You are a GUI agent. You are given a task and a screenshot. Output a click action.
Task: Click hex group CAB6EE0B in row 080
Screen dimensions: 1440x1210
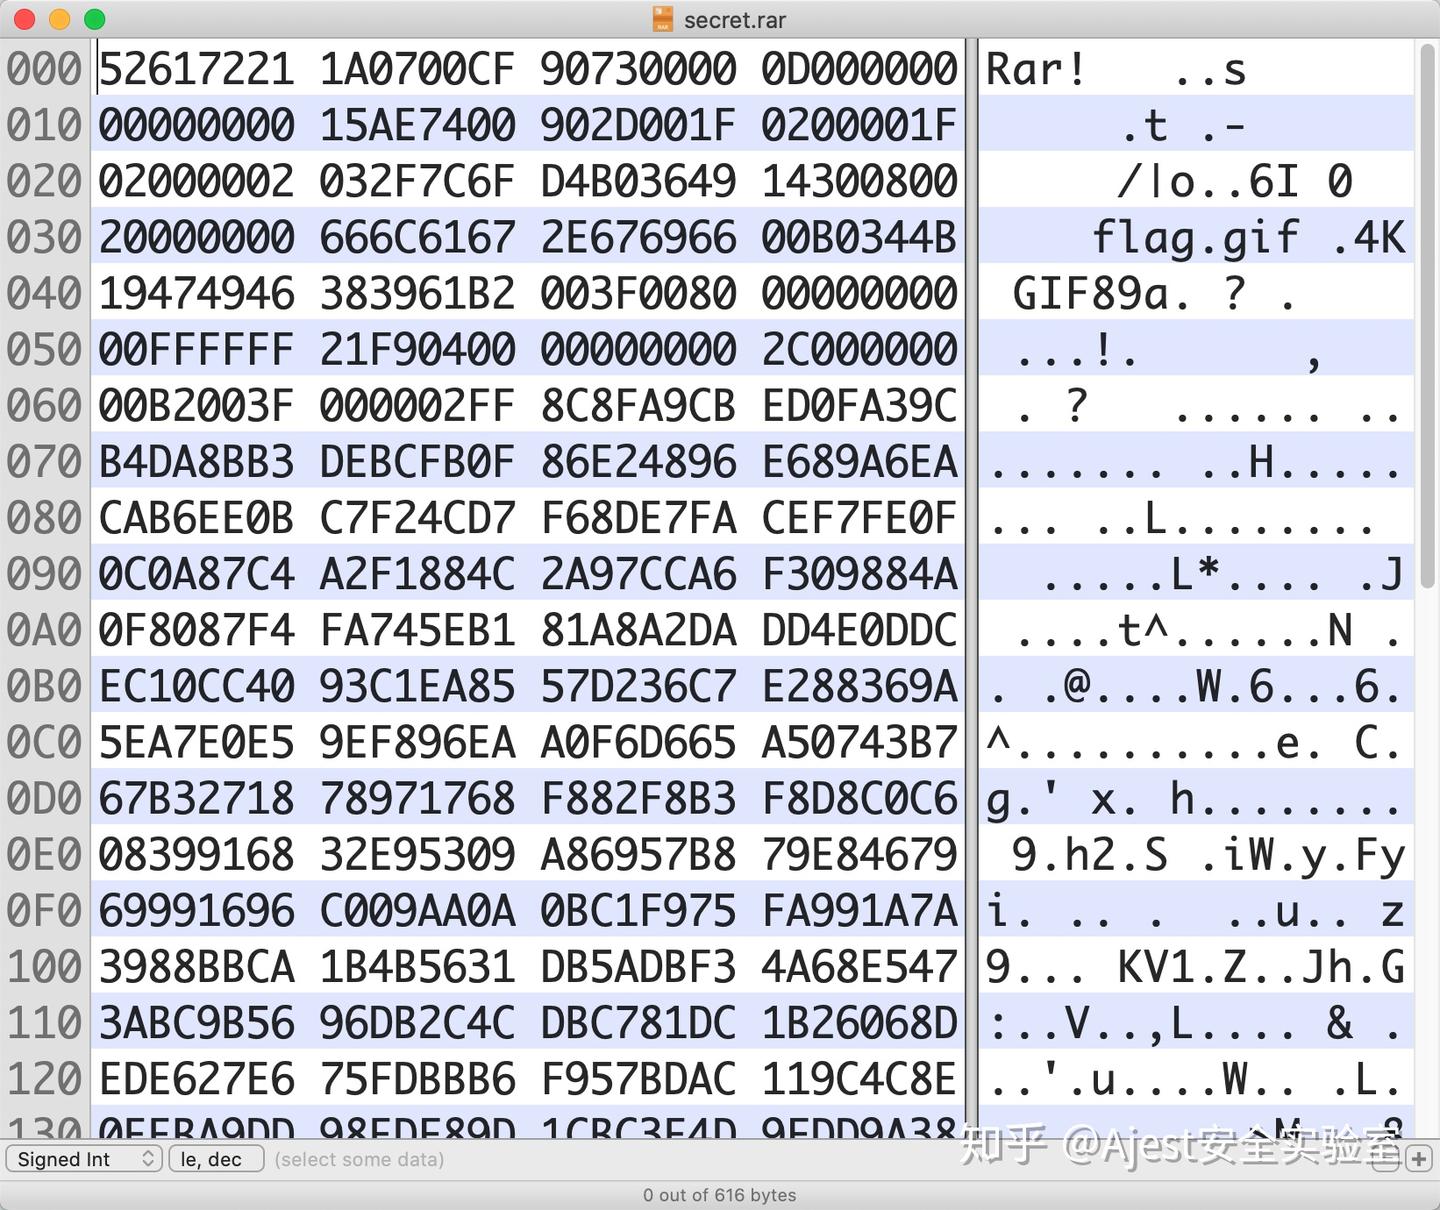click(196, 518)
